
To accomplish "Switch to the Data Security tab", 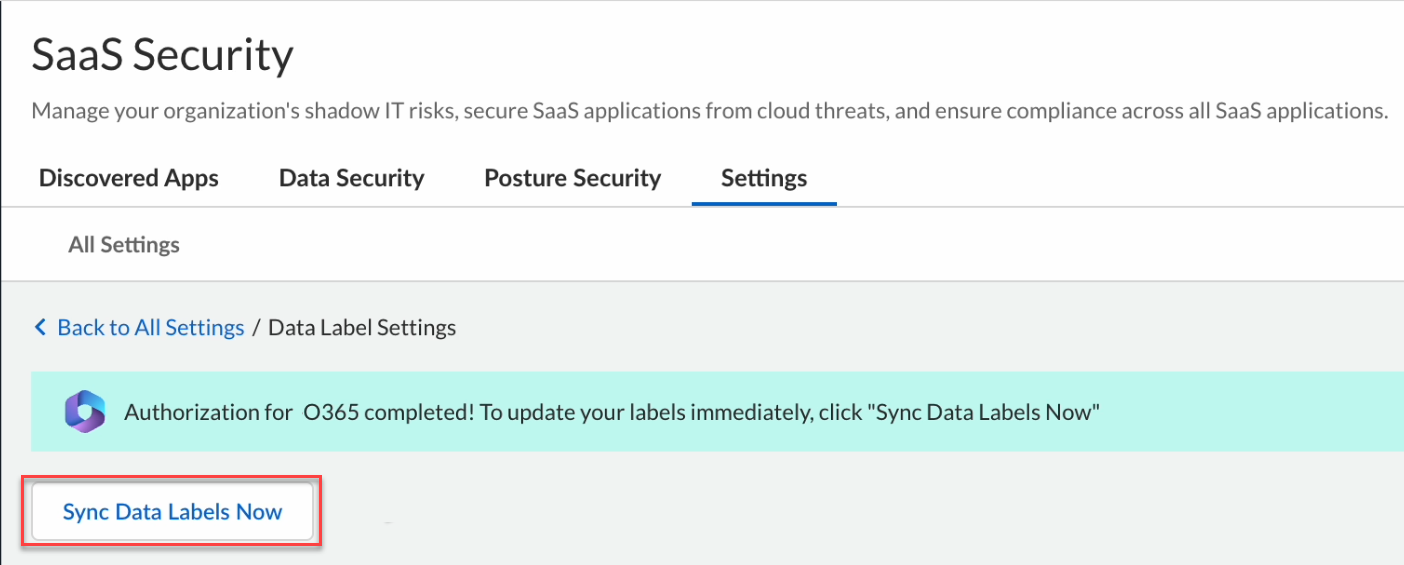I will pos(351,178).
